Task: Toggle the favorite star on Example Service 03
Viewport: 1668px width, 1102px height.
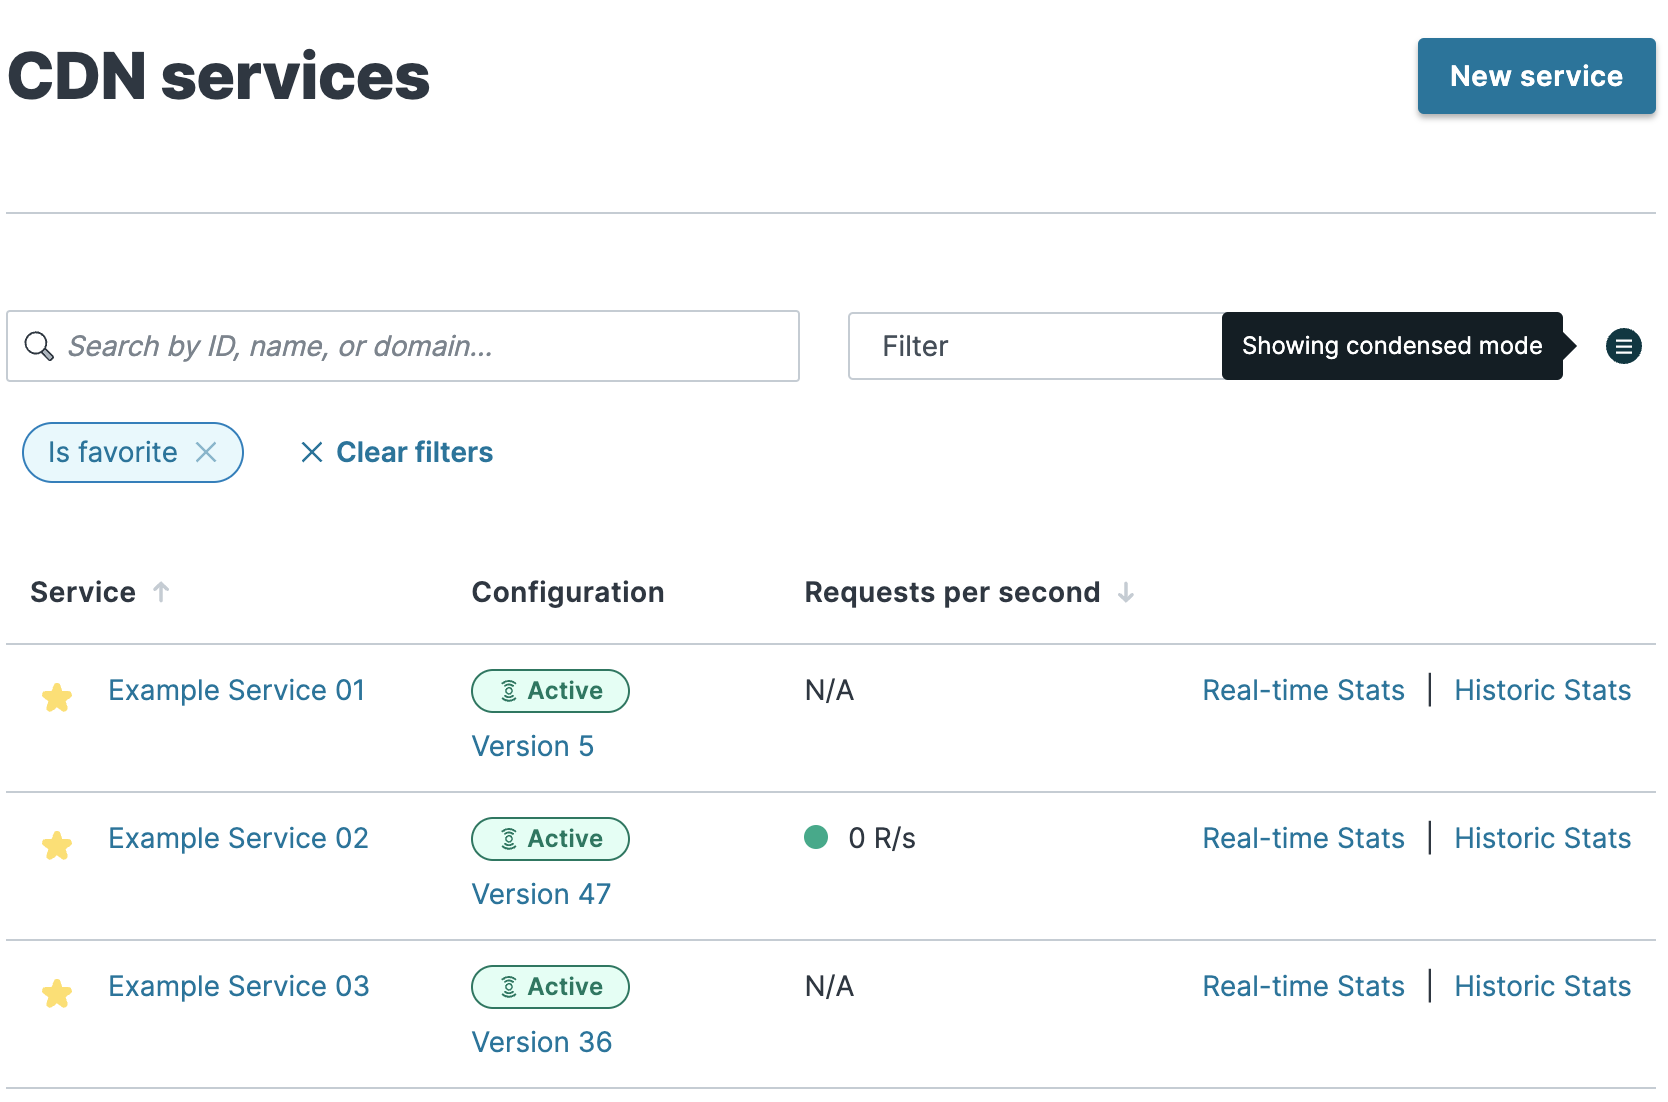Action: 57,993
